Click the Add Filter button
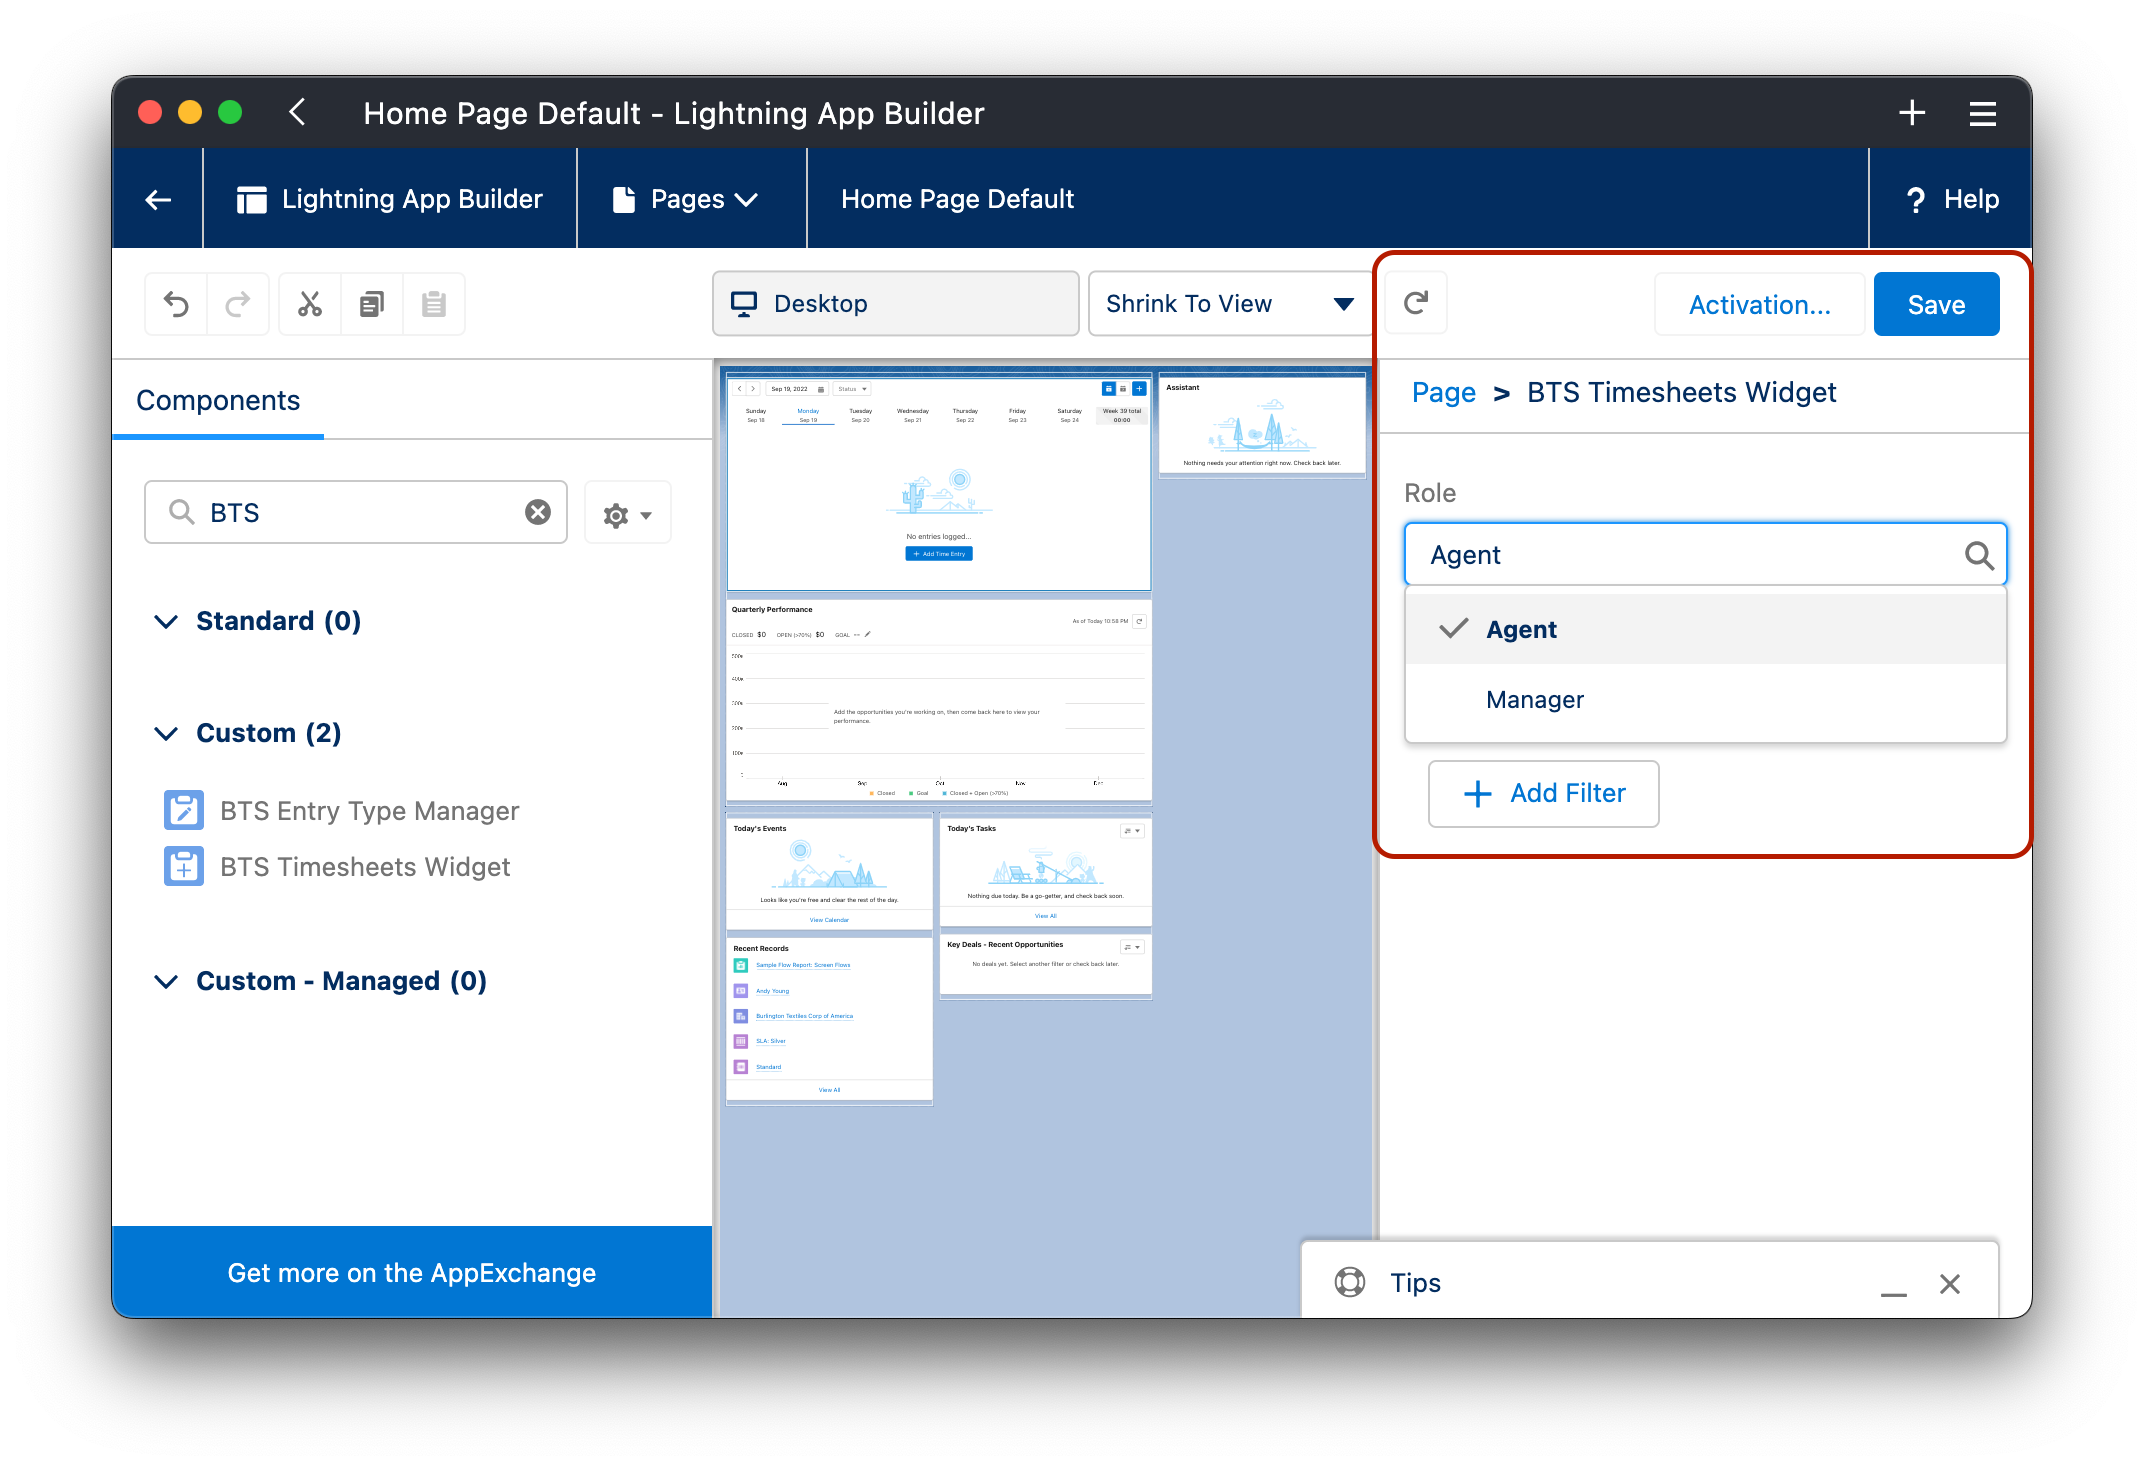Image resolution: width=2144 pixels, height=1466 pixels. 1543,793
